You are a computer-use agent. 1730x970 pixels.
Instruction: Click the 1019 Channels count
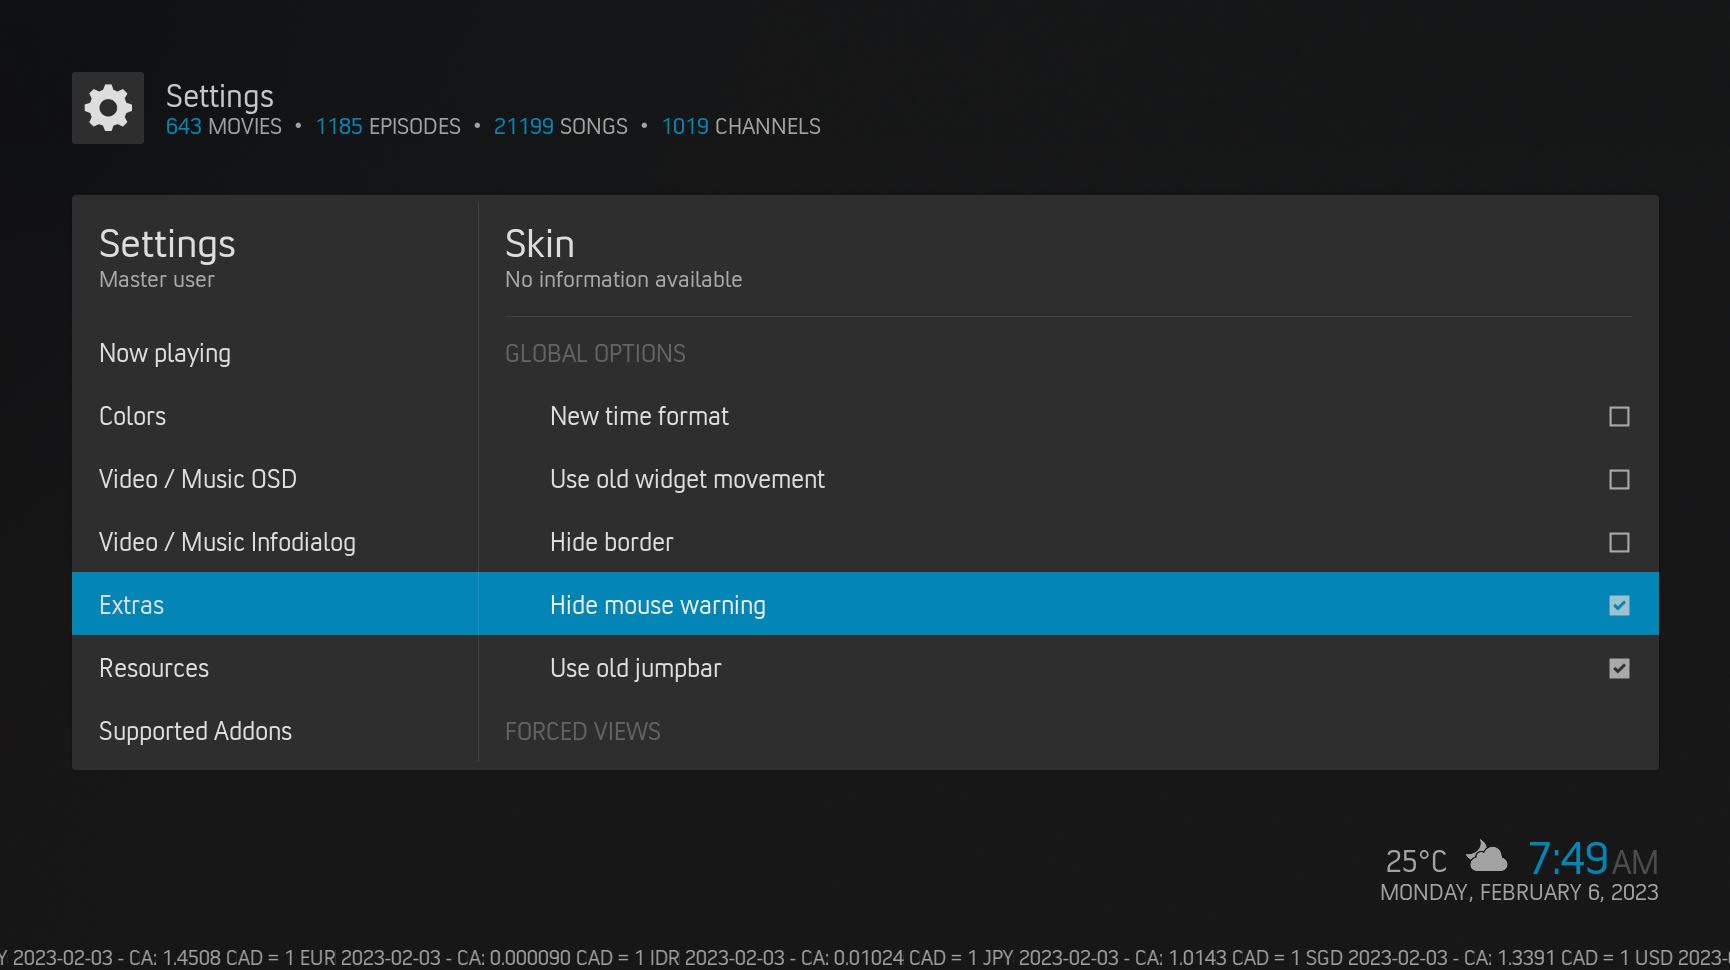tap(740, 127)
